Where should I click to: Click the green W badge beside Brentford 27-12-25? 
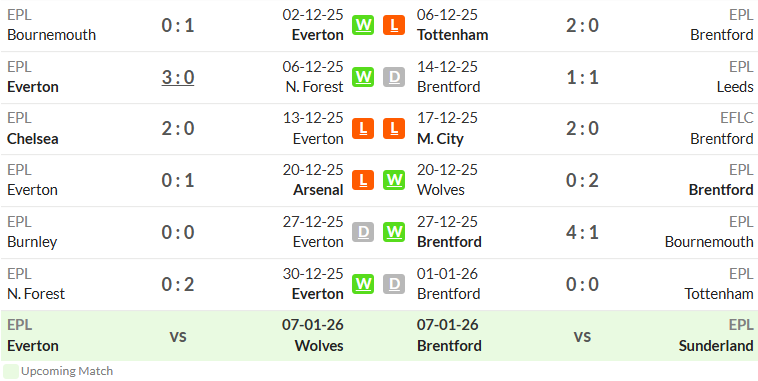[394, 232]
